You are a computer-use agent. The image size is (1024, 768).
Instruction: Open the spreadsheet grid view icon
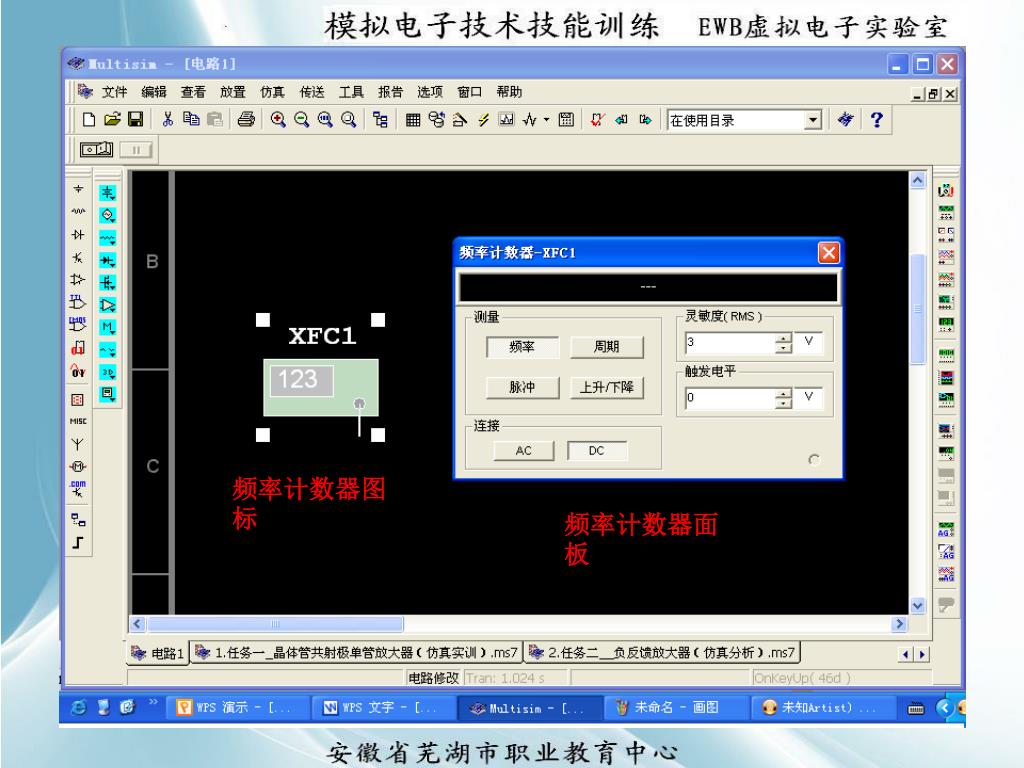[x=413, y=120]
